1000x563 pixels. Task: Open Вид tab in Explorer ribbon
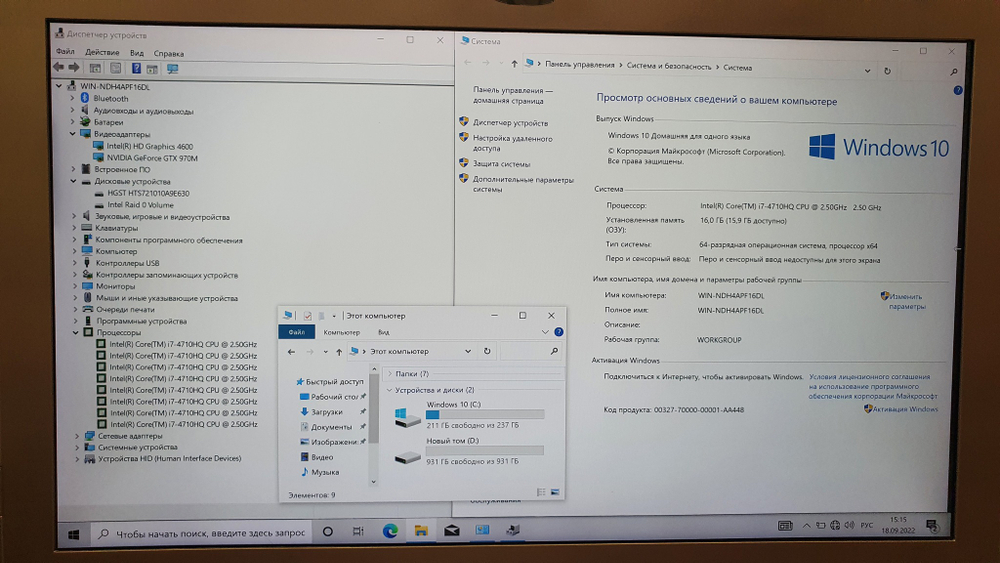pos(383,332)
